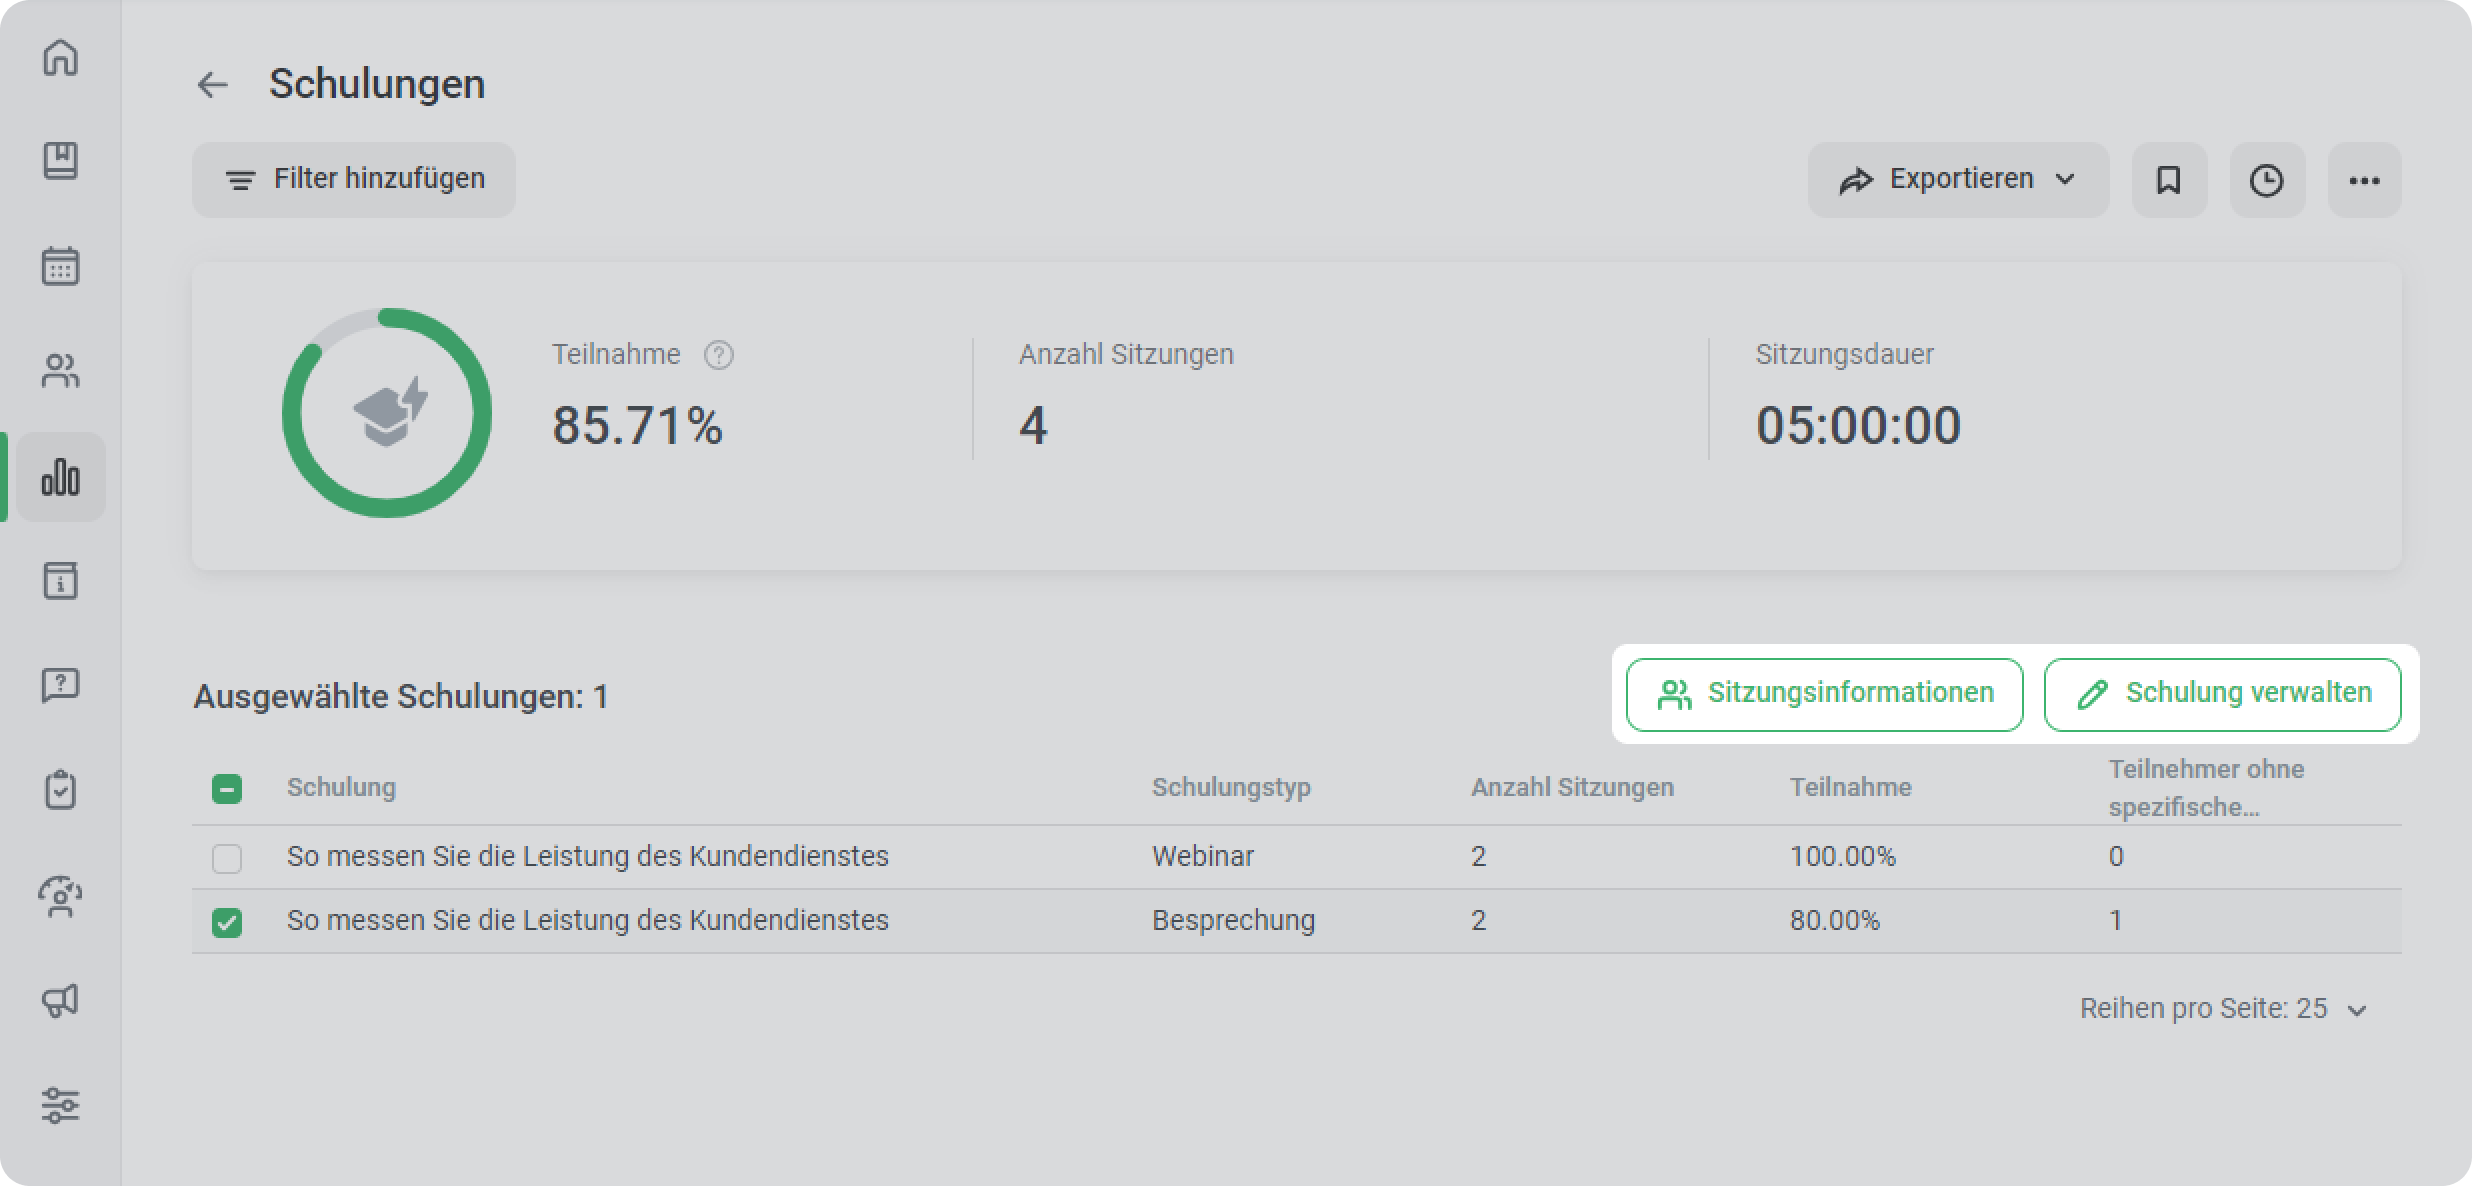This screenshot has height=1186, width=2472.
Task: Click the training name in the Besprechung row
Action: [x=588, y=921]
